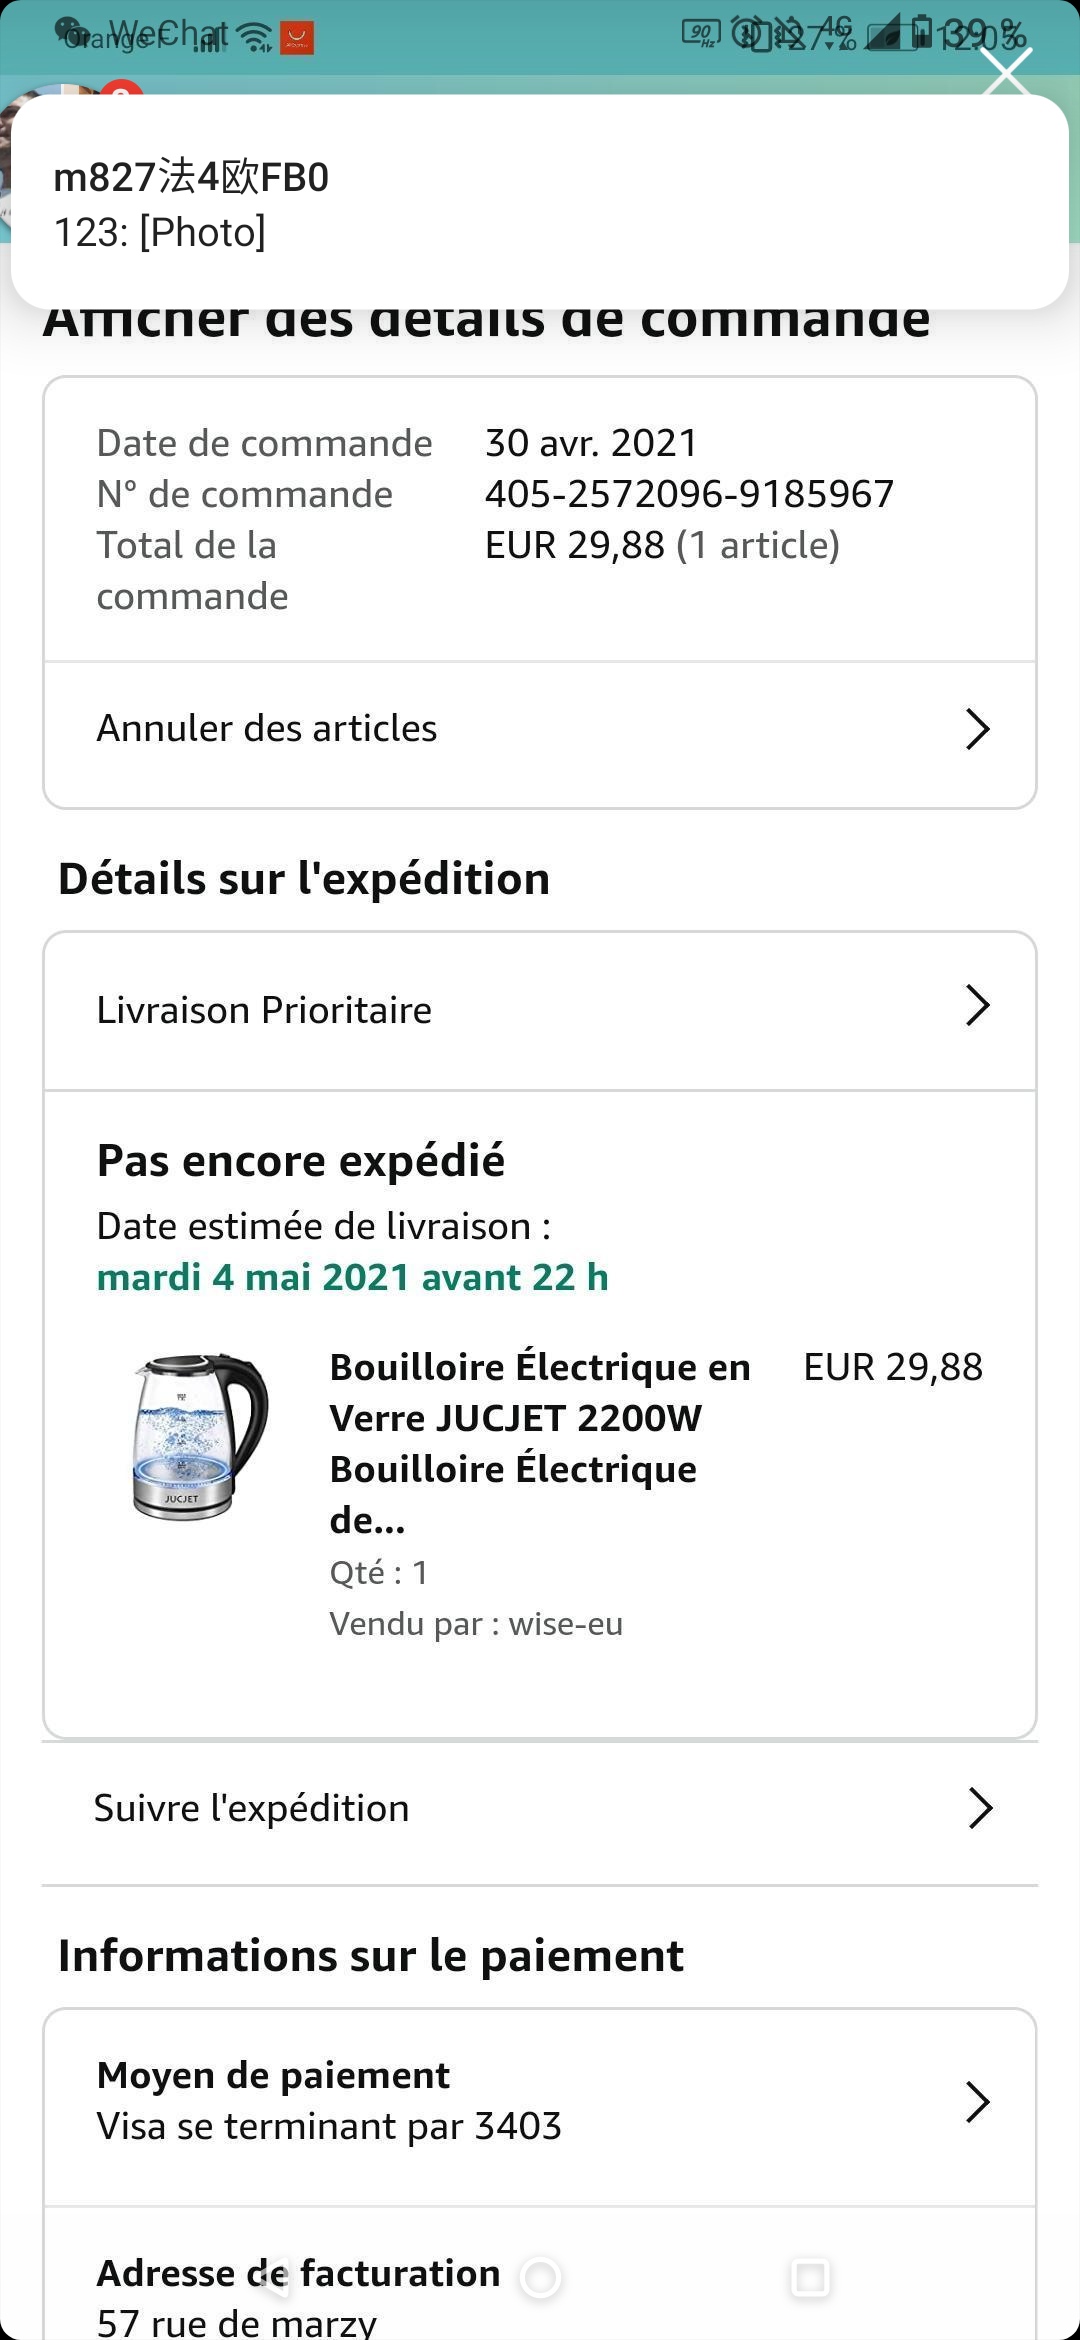Tap the red AliExpress status bar icon
The height and width of the screenshot is (2340, 1080).
coord(296,38)
